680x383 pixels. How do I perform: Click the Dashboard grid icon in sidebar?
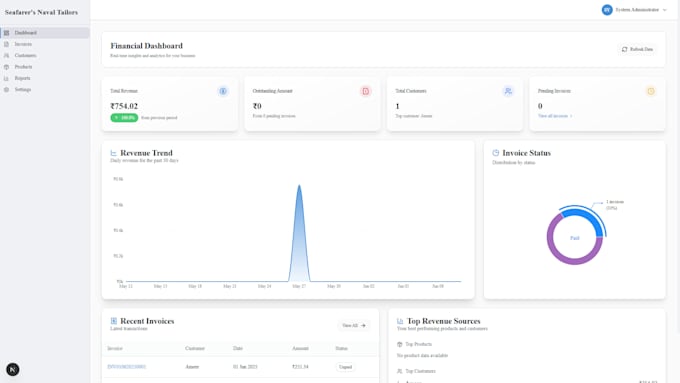pos(7,33)
